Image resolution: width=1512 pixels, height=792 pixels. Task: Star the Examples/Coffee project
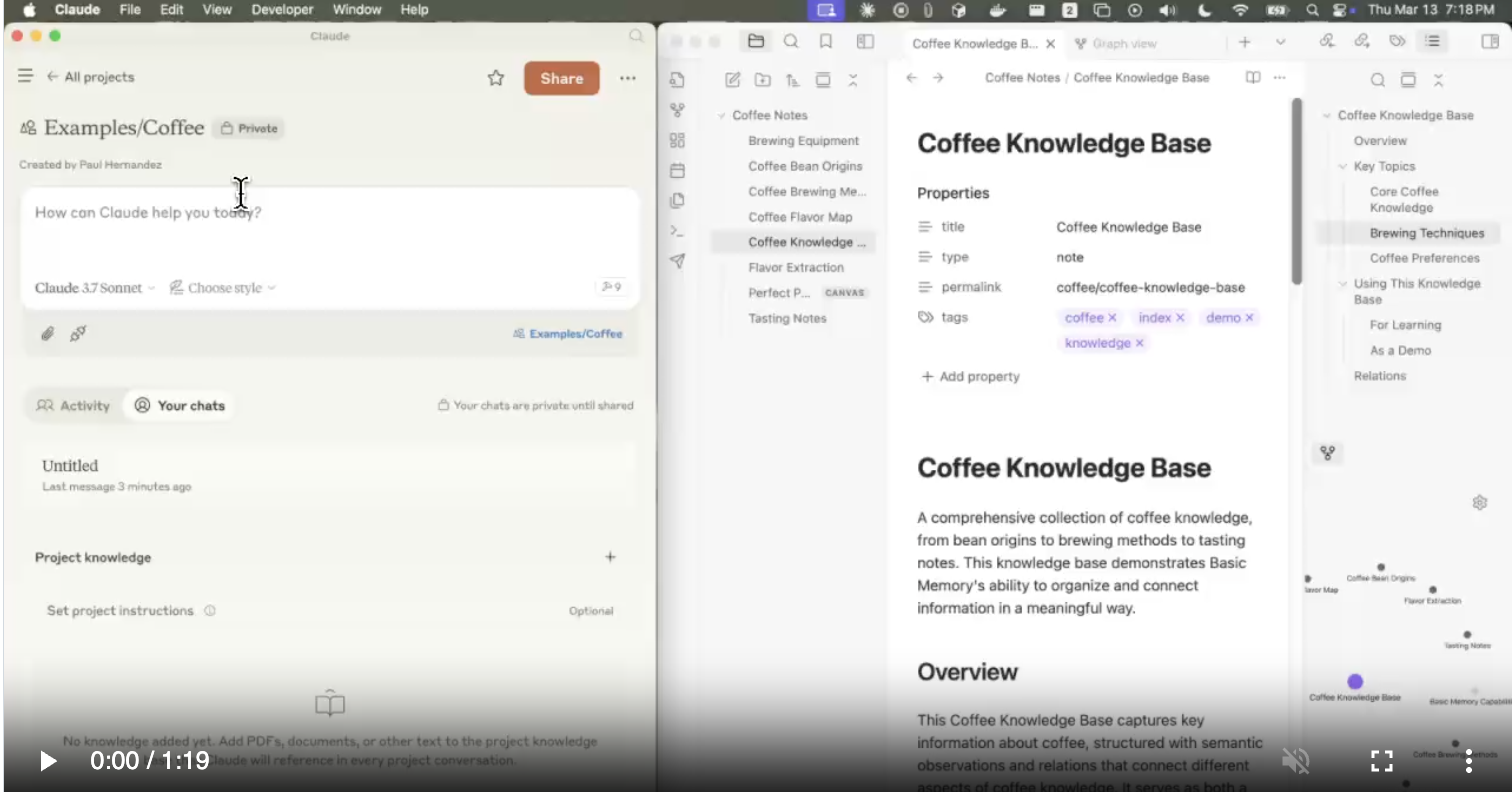[x=495, y=78]
